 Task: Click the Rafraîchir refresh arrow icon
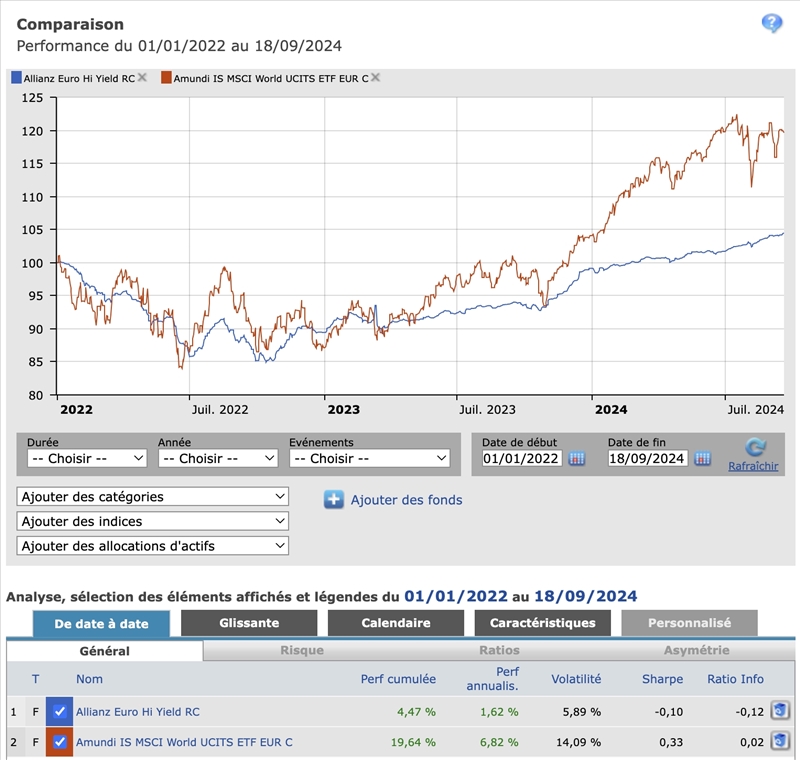755,447
